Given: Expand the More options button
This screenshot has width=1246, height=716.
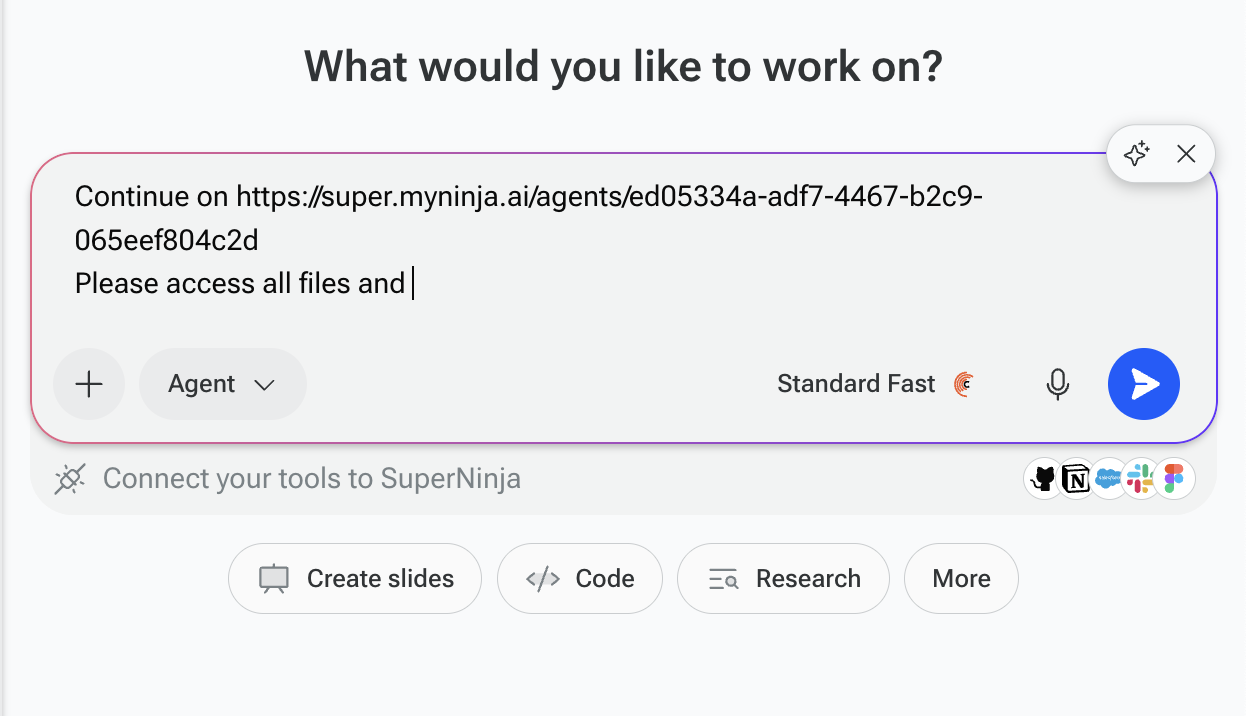Looking at the screenshot, I should pos(961,579).
